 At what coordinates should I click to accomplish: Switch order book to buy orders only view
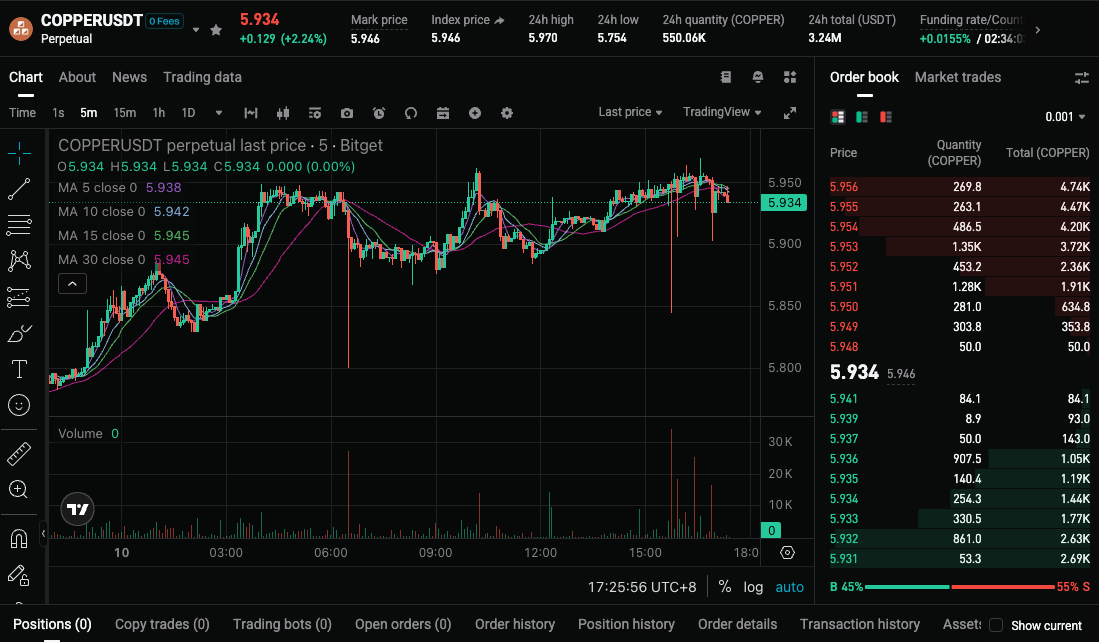coord(861,116)
